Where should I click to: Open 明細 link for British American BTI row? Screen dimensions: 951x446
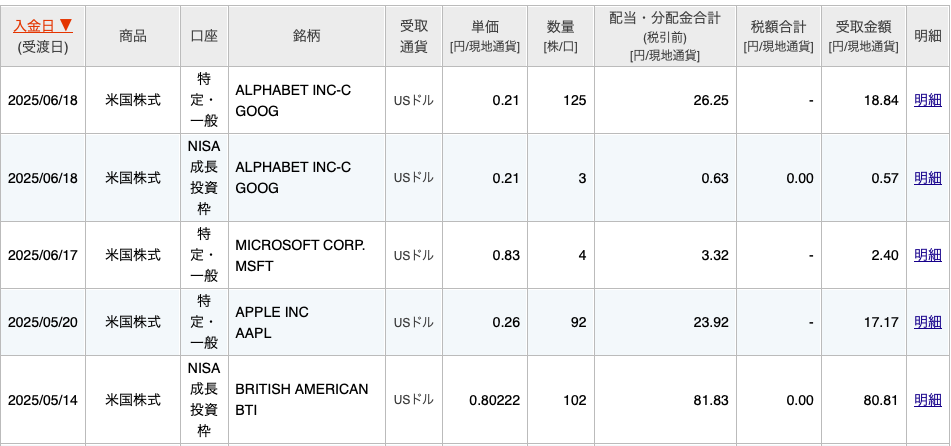point(927,400)
